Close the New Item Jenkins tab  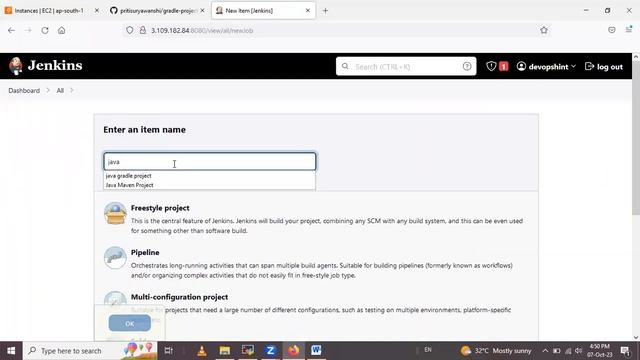pos(308,11)
